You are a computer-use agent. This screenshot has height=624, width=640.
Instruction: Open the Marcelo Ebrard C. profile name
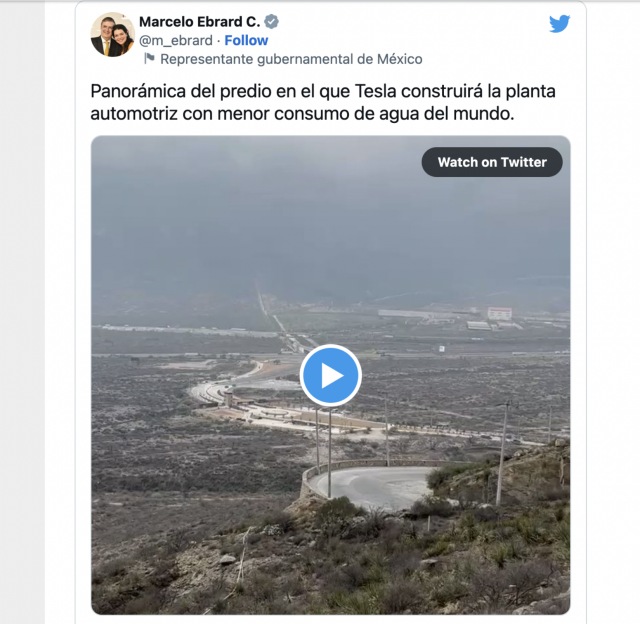pos(200,22)
